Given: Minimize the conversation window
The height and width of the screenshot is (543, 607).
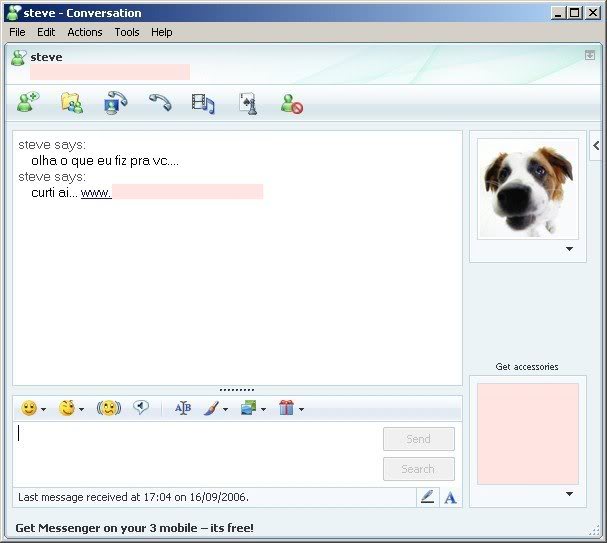Looking at the screenshot, I should 558,13.
